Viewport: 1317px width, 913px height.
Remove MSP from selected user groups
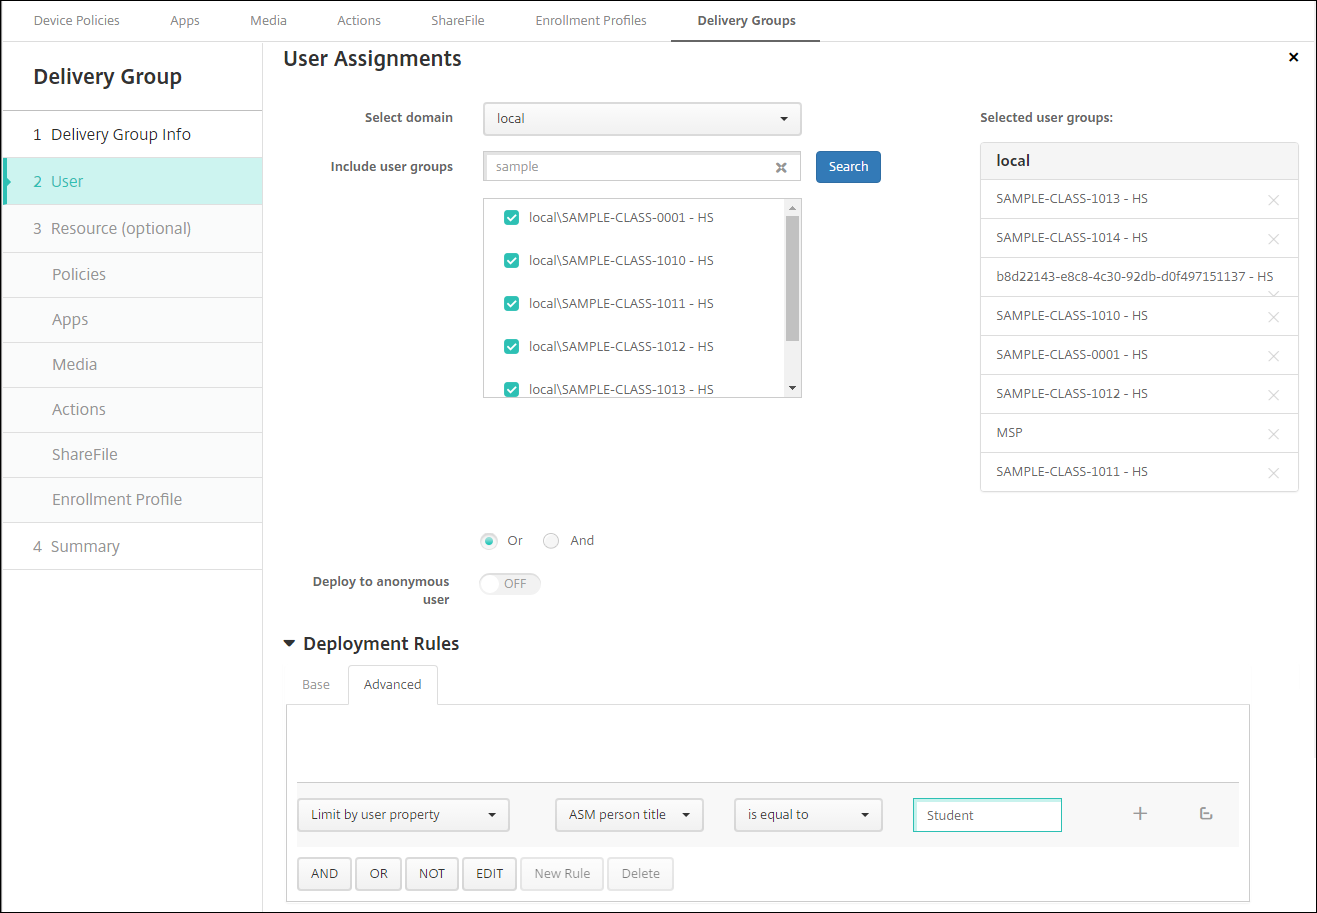click(x=1273, y=434)
